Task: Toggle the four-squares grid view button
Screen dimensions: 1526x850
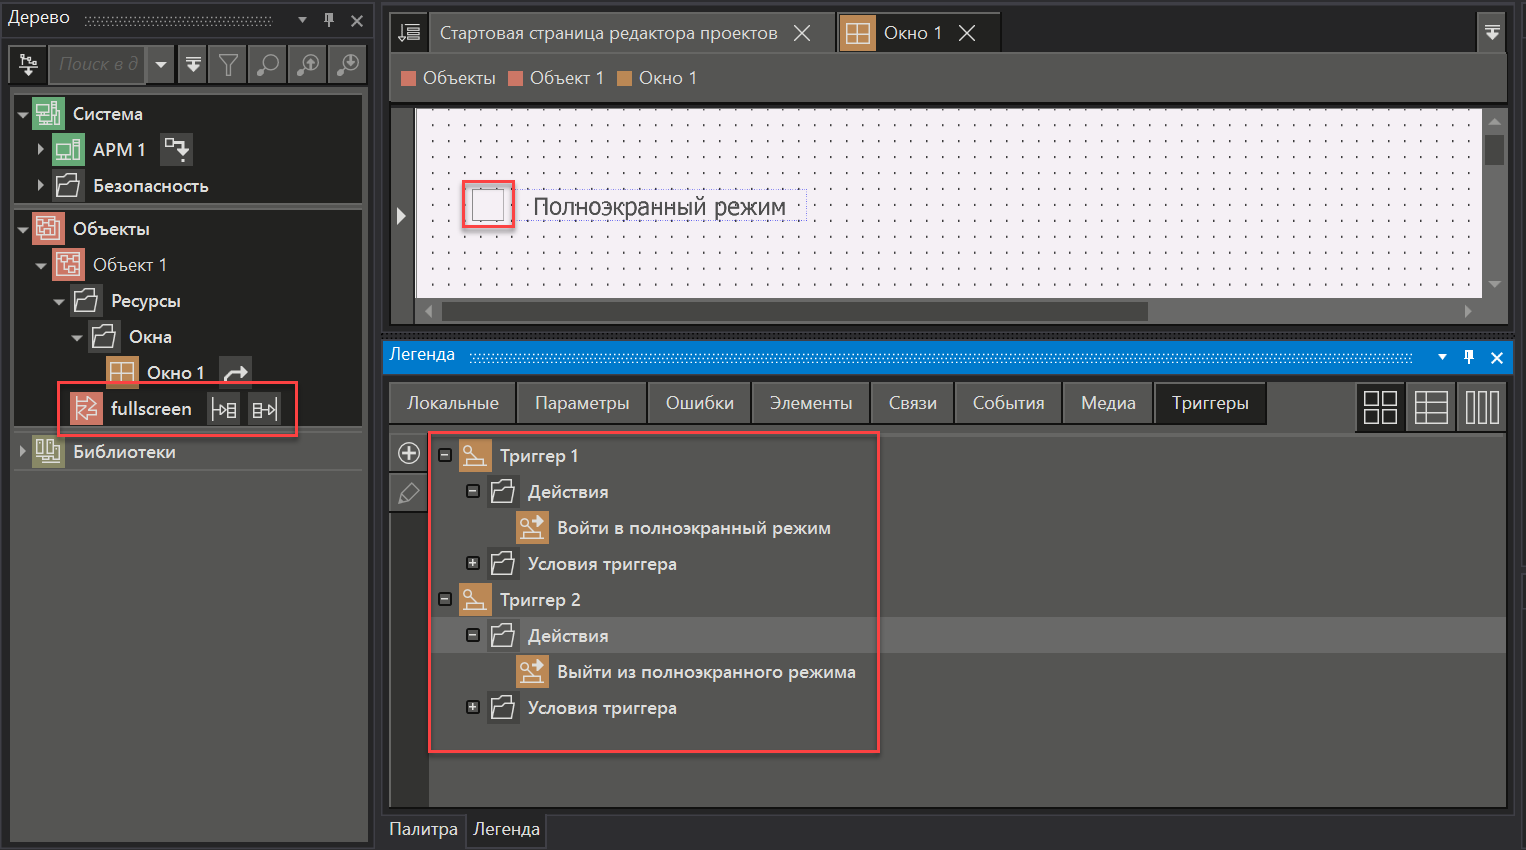Action: 1380,407
